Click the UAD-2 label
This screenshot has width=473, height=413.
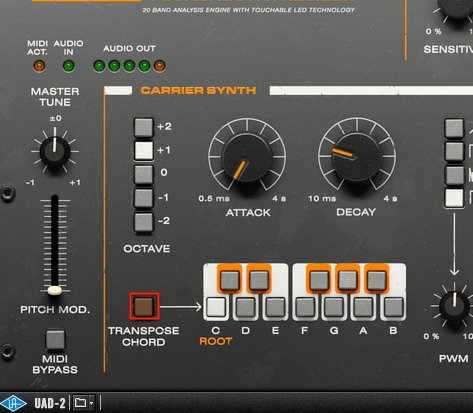pyautogui.click(x=50, y=404)
